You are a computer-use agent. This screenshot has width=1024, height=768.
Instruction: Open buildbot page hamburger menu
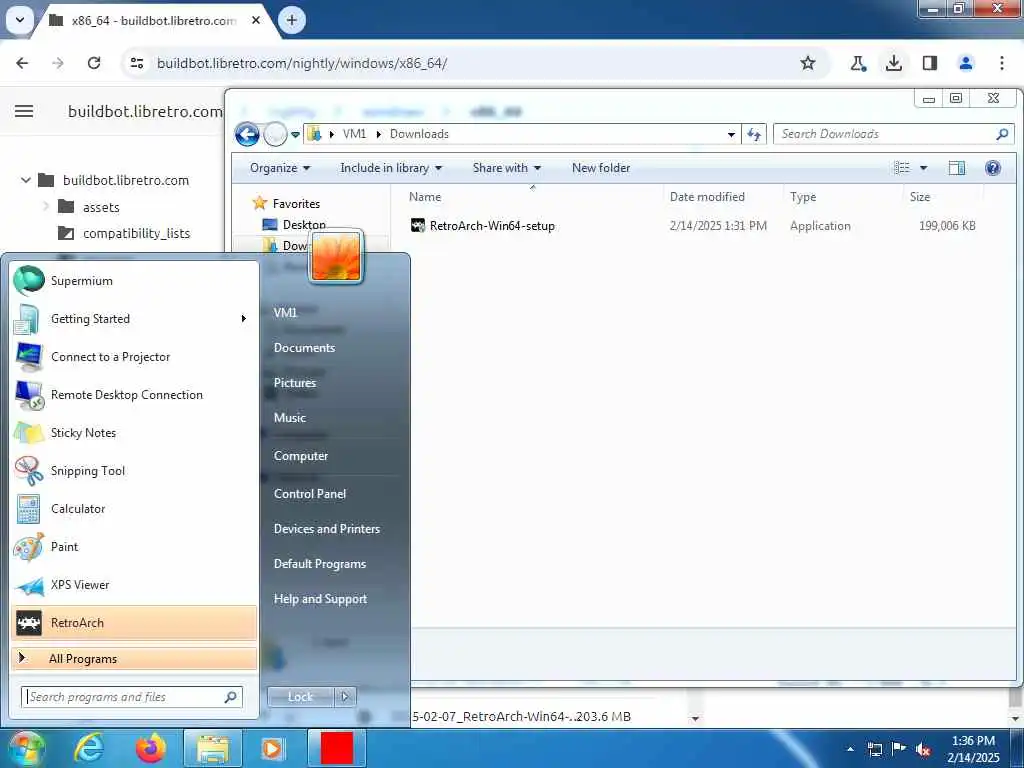24,111
